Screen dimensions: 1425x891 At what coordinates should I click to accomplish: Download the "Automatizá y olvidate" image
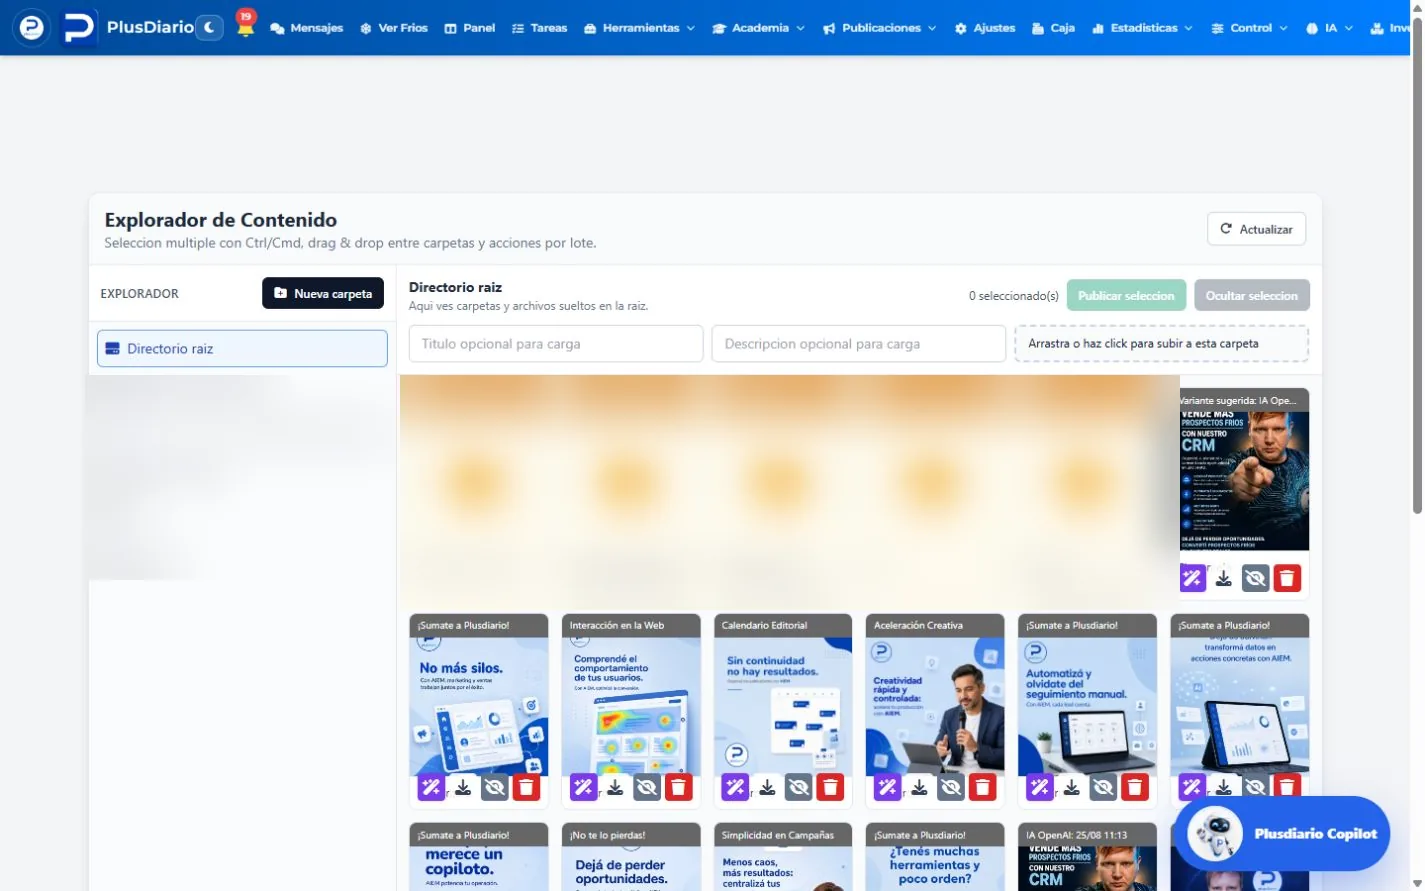1071,787
